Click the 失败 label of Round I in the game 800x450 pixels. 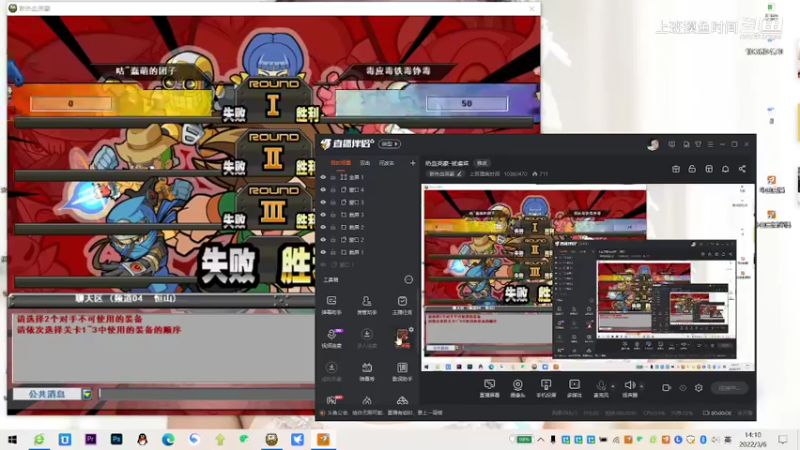[234, 114]
